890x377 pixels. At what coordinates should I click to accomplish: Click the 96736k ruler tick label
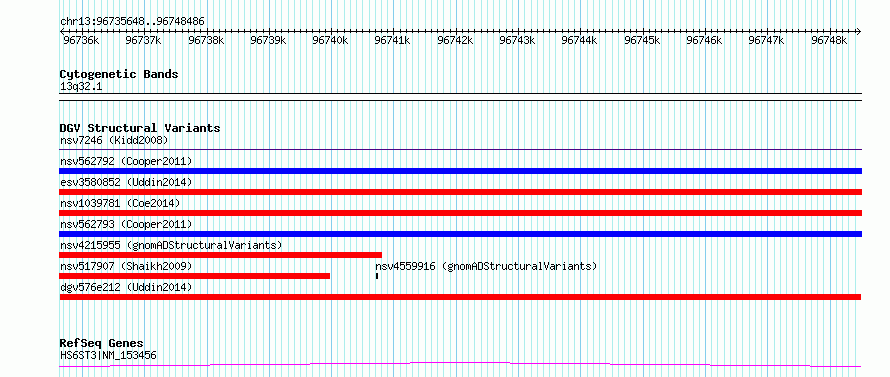(x=82, y=40)
